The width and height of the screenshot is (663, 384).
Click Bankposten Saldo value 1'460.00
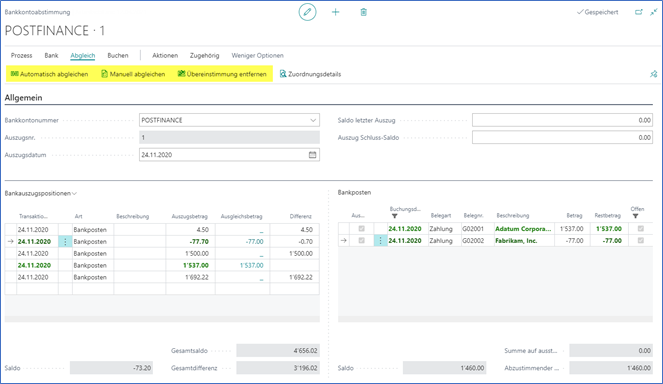[x=444, y=368]
